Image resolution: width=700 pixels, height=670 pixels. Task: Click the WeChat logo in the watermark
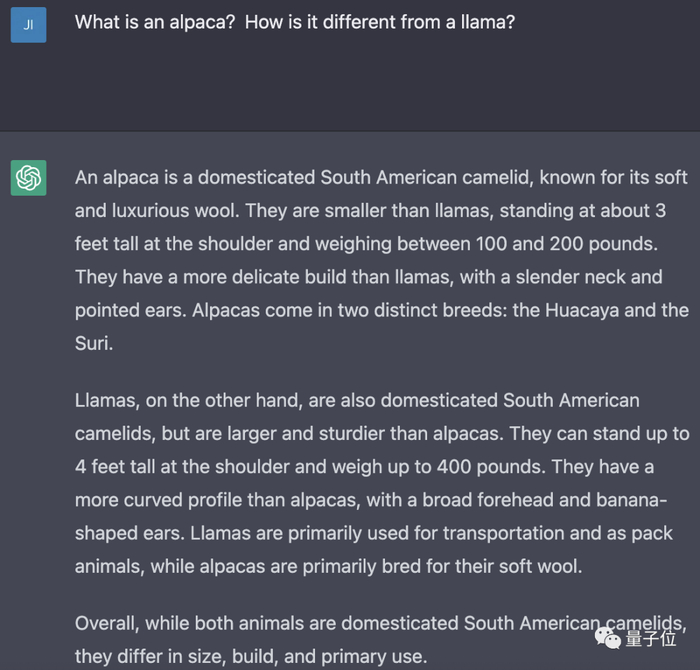607,637
